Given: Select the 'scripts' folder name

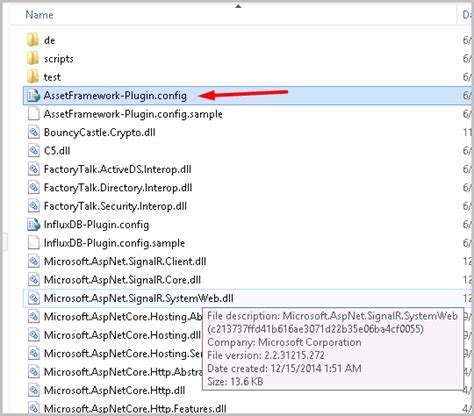Looking at the screenshot, I should 59,59.
